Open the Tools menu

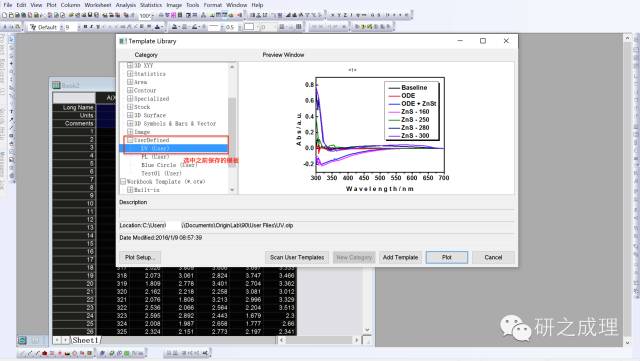tap(193, 5)
